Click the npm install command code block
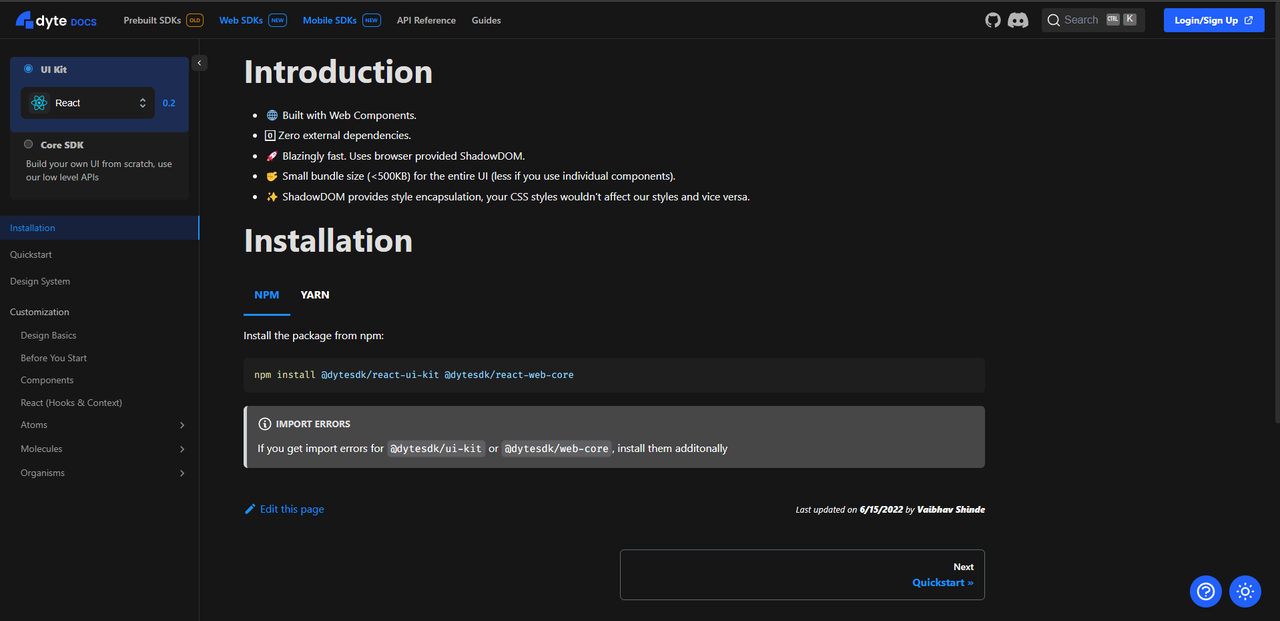 coord(614,375)
